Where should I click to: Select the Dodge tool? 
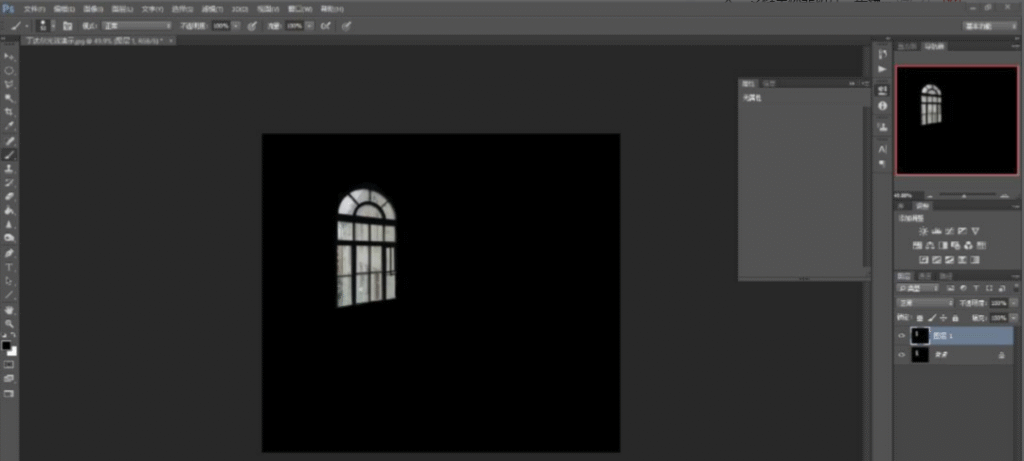[9, 238]
